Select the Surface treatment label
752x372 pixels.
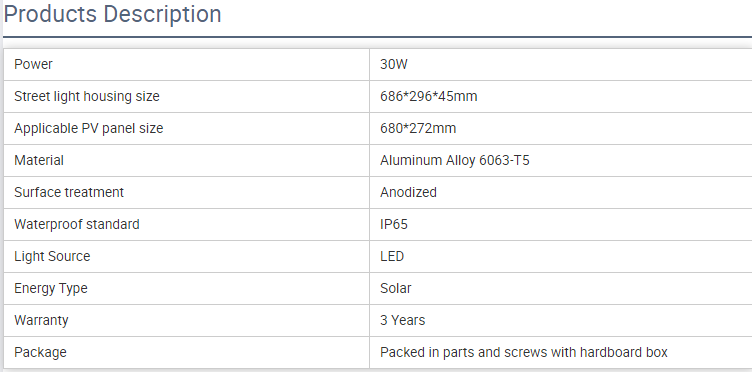click(x=69, y=192)
